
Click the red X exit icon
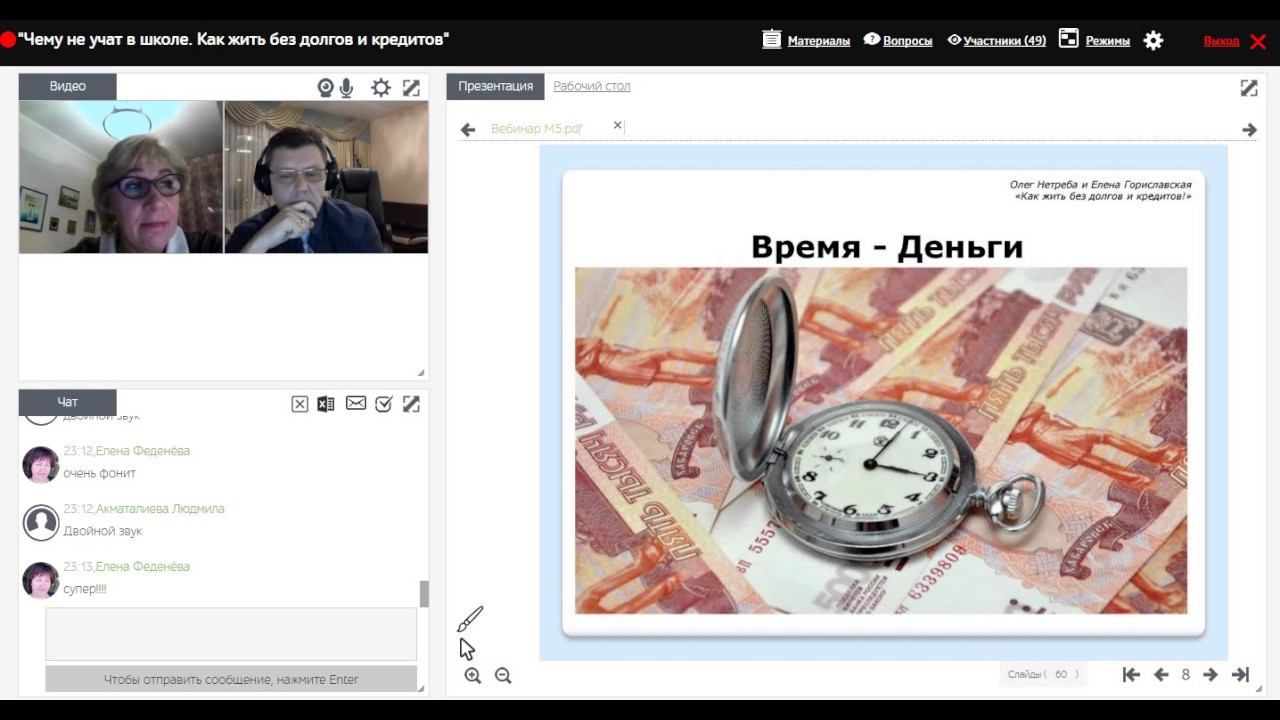tap(1258, 41)
